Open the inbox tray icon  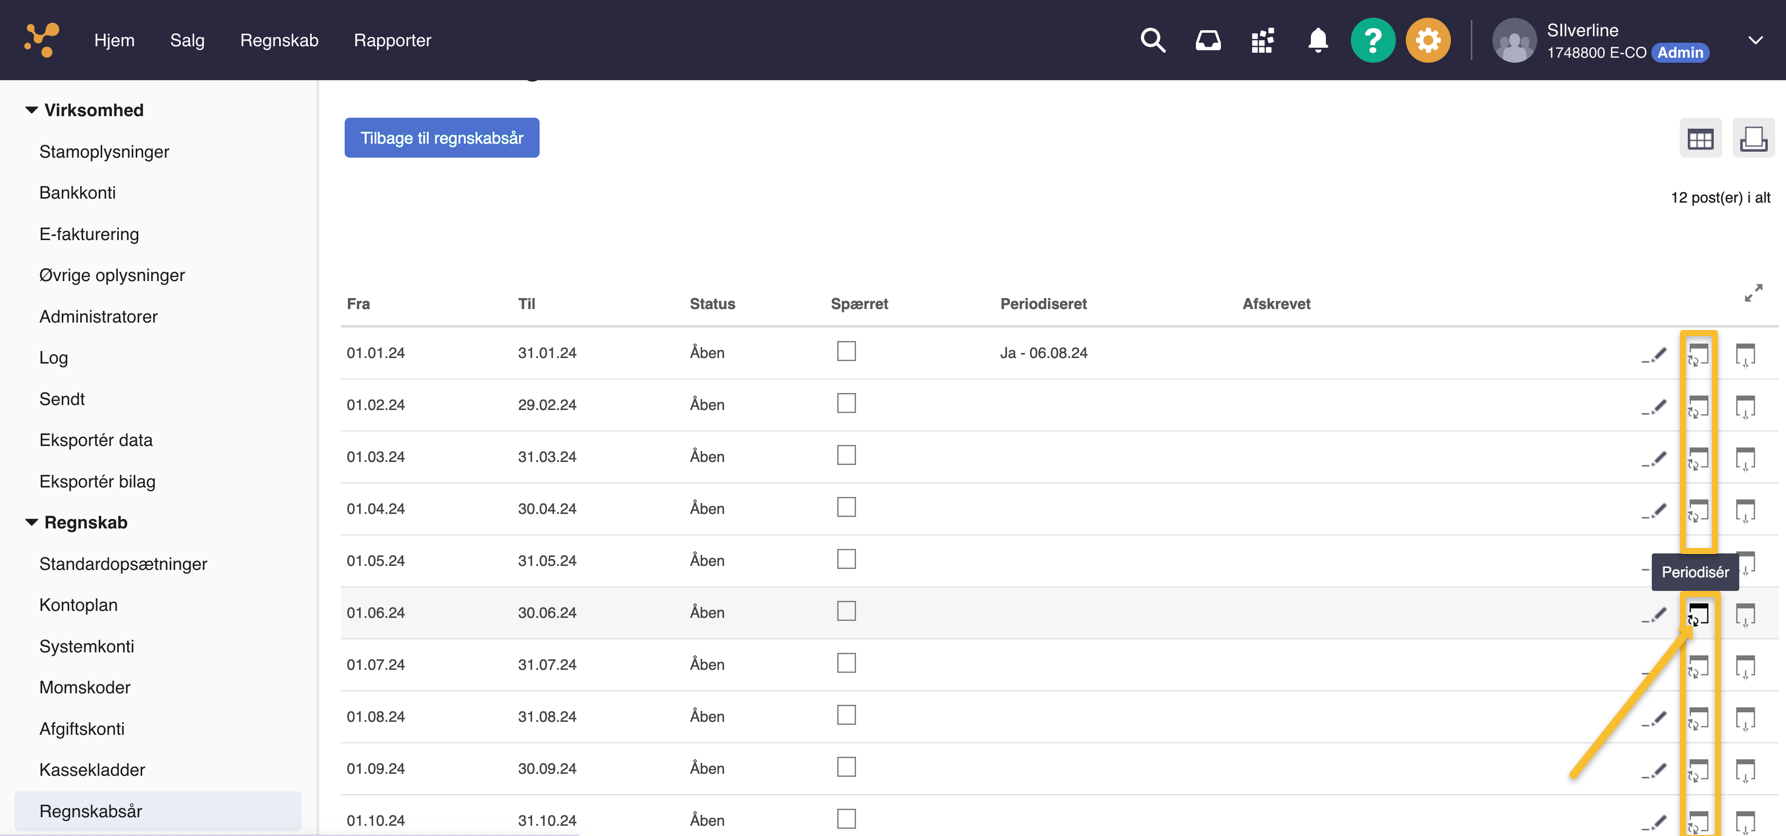click(x=1208, y=40)
